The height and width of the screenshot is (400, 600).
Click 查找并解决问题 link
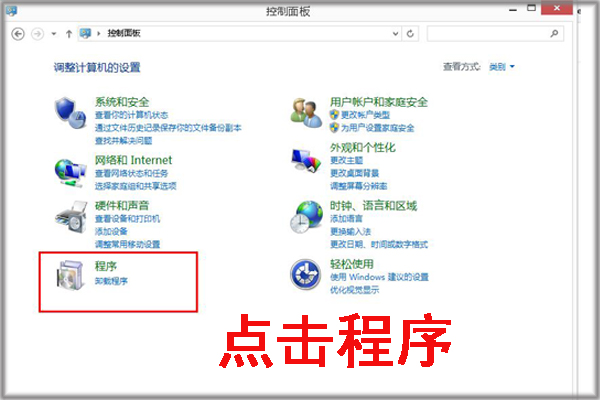pyautogui.click(x=123, y=141)
